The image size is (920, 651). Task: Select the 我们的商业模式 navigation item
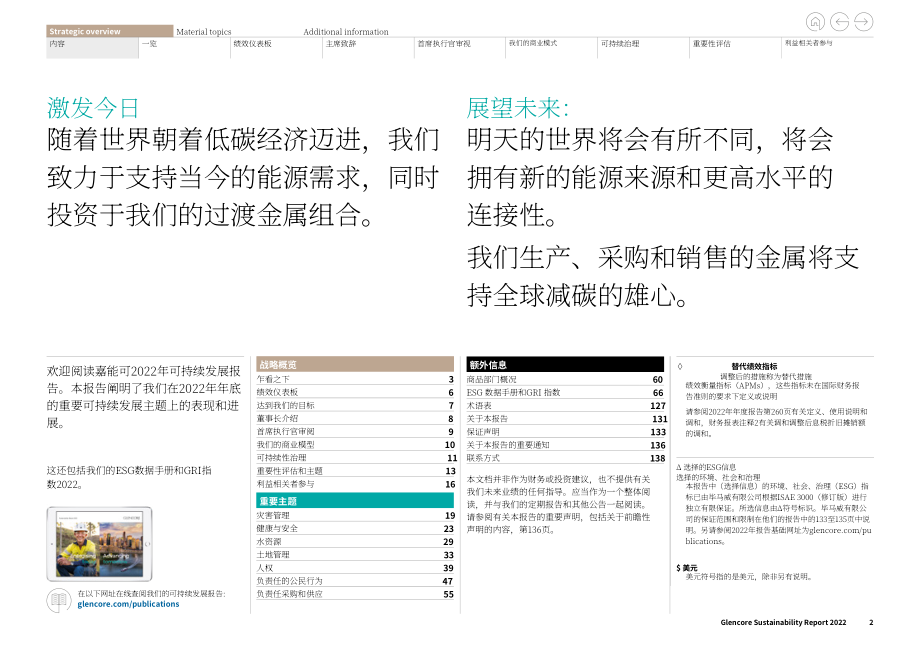[x=552, y=48]
